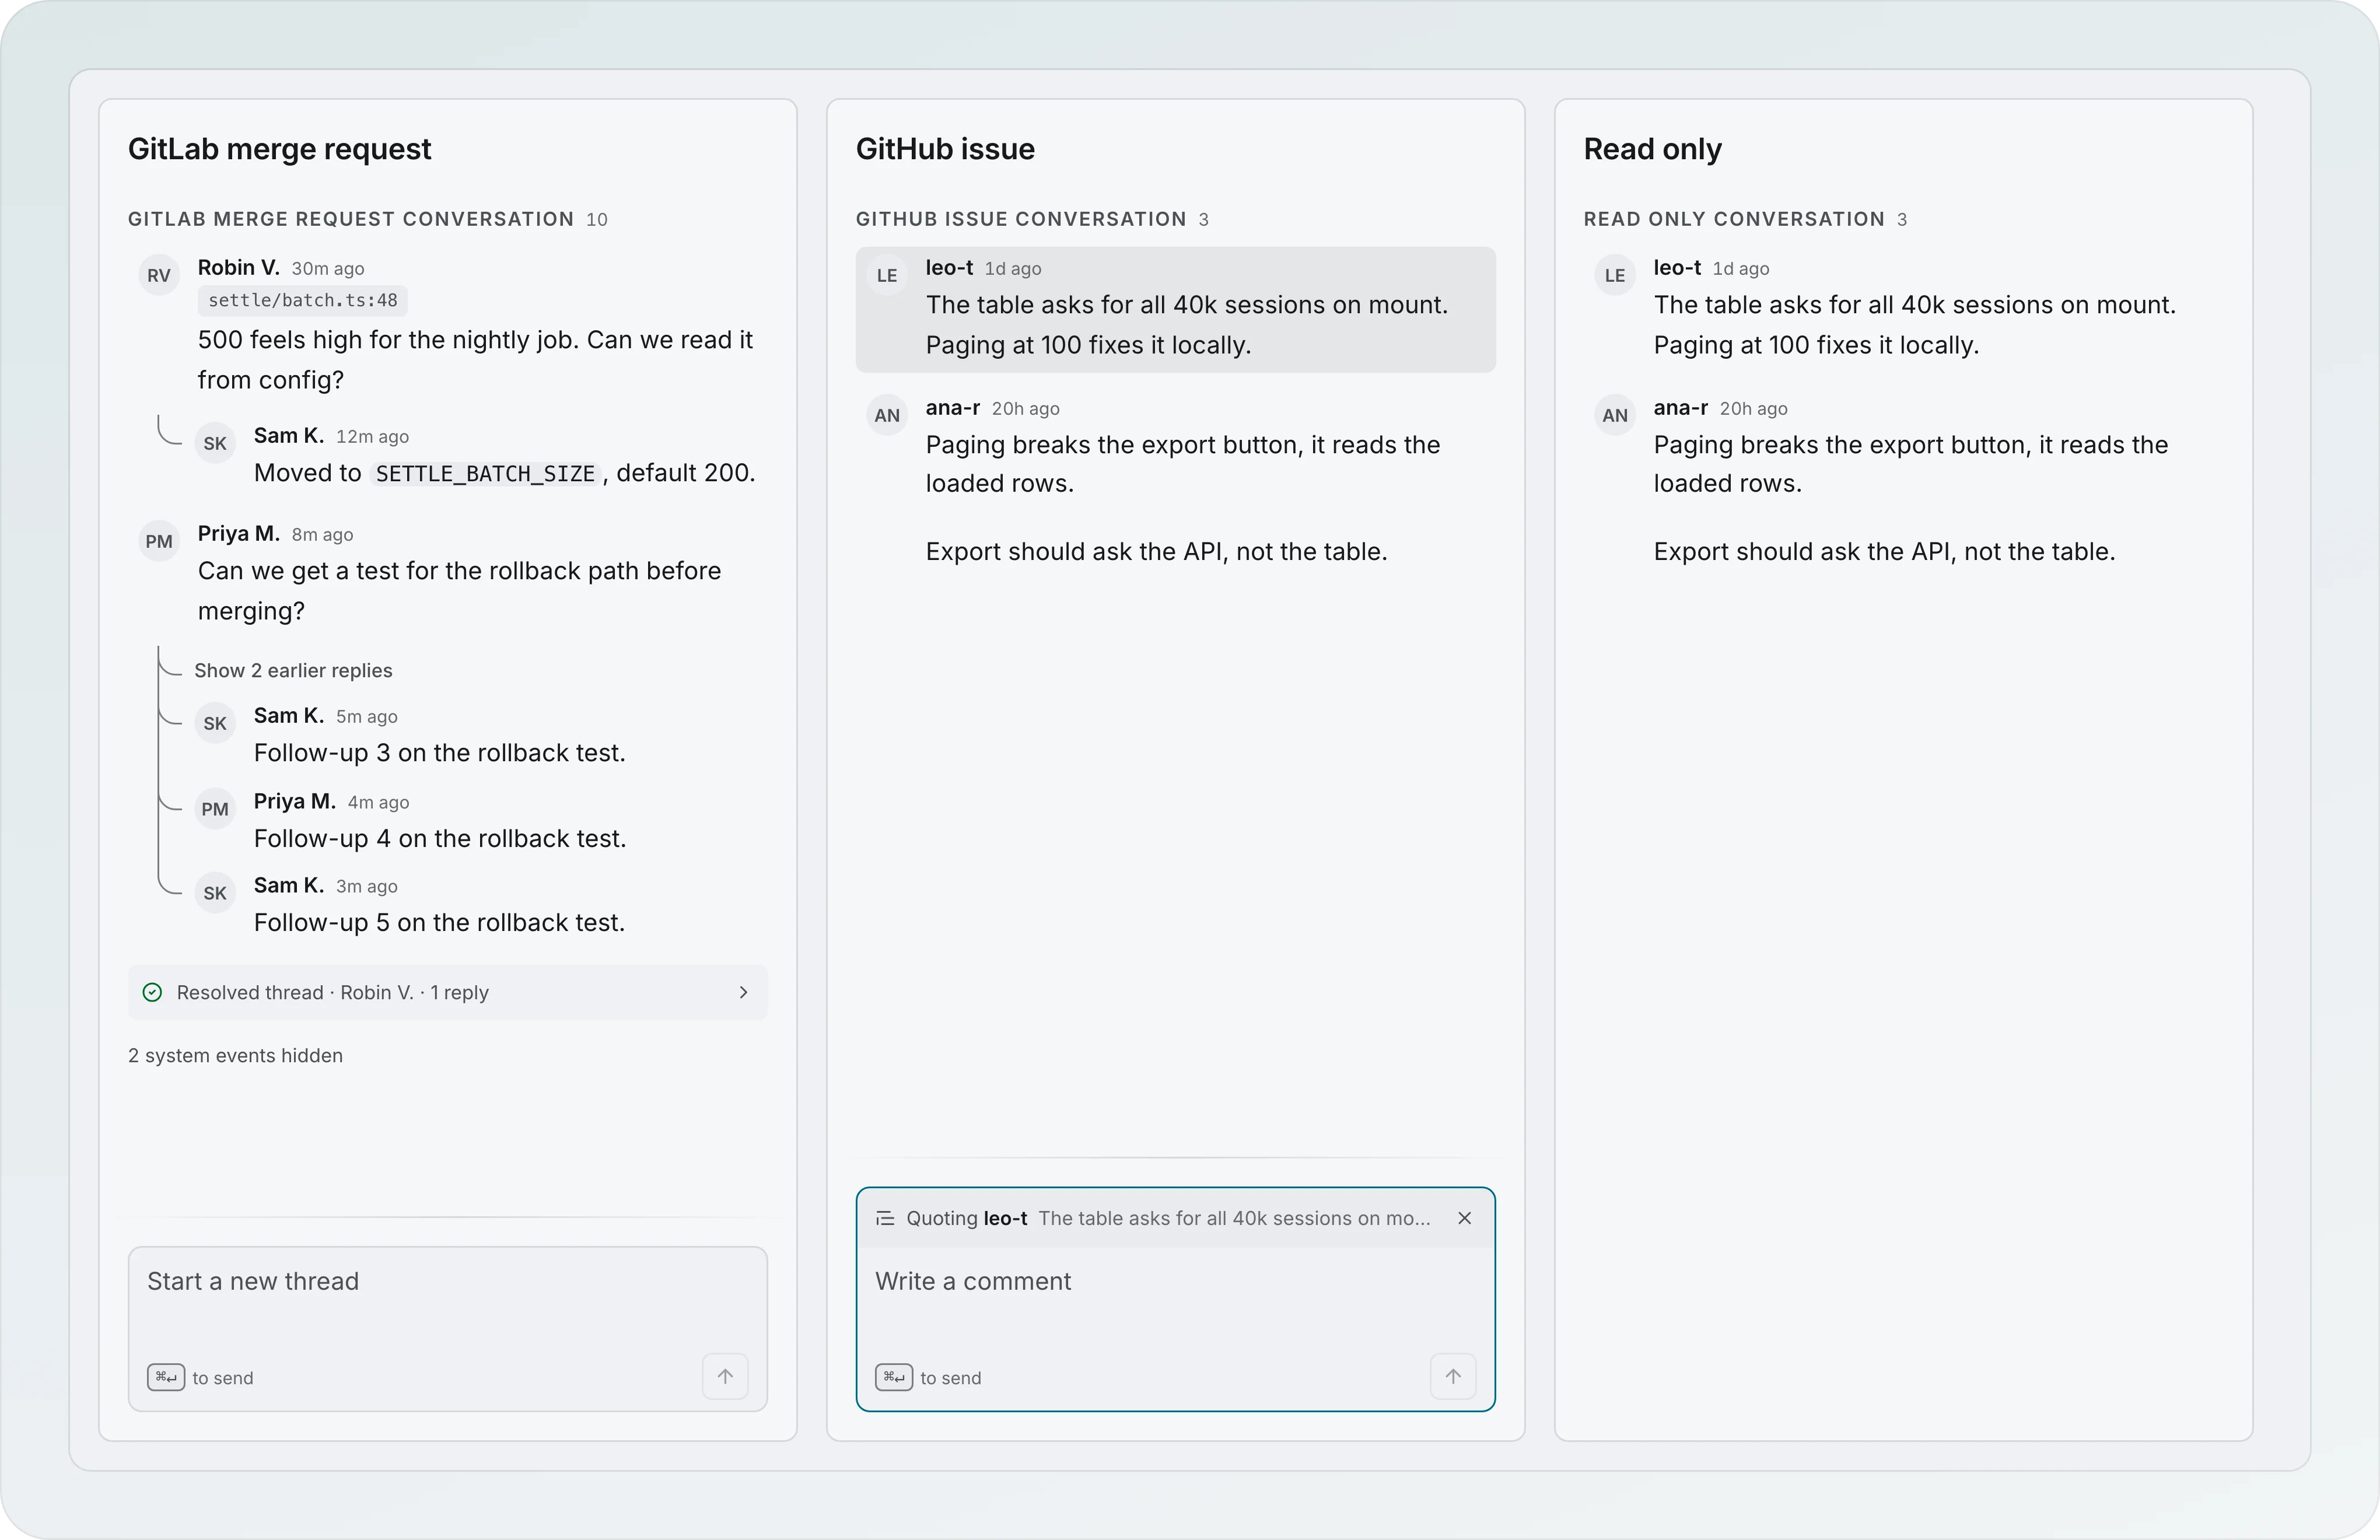Click leo-t's name in the Read only panel

pos(1677,267)
